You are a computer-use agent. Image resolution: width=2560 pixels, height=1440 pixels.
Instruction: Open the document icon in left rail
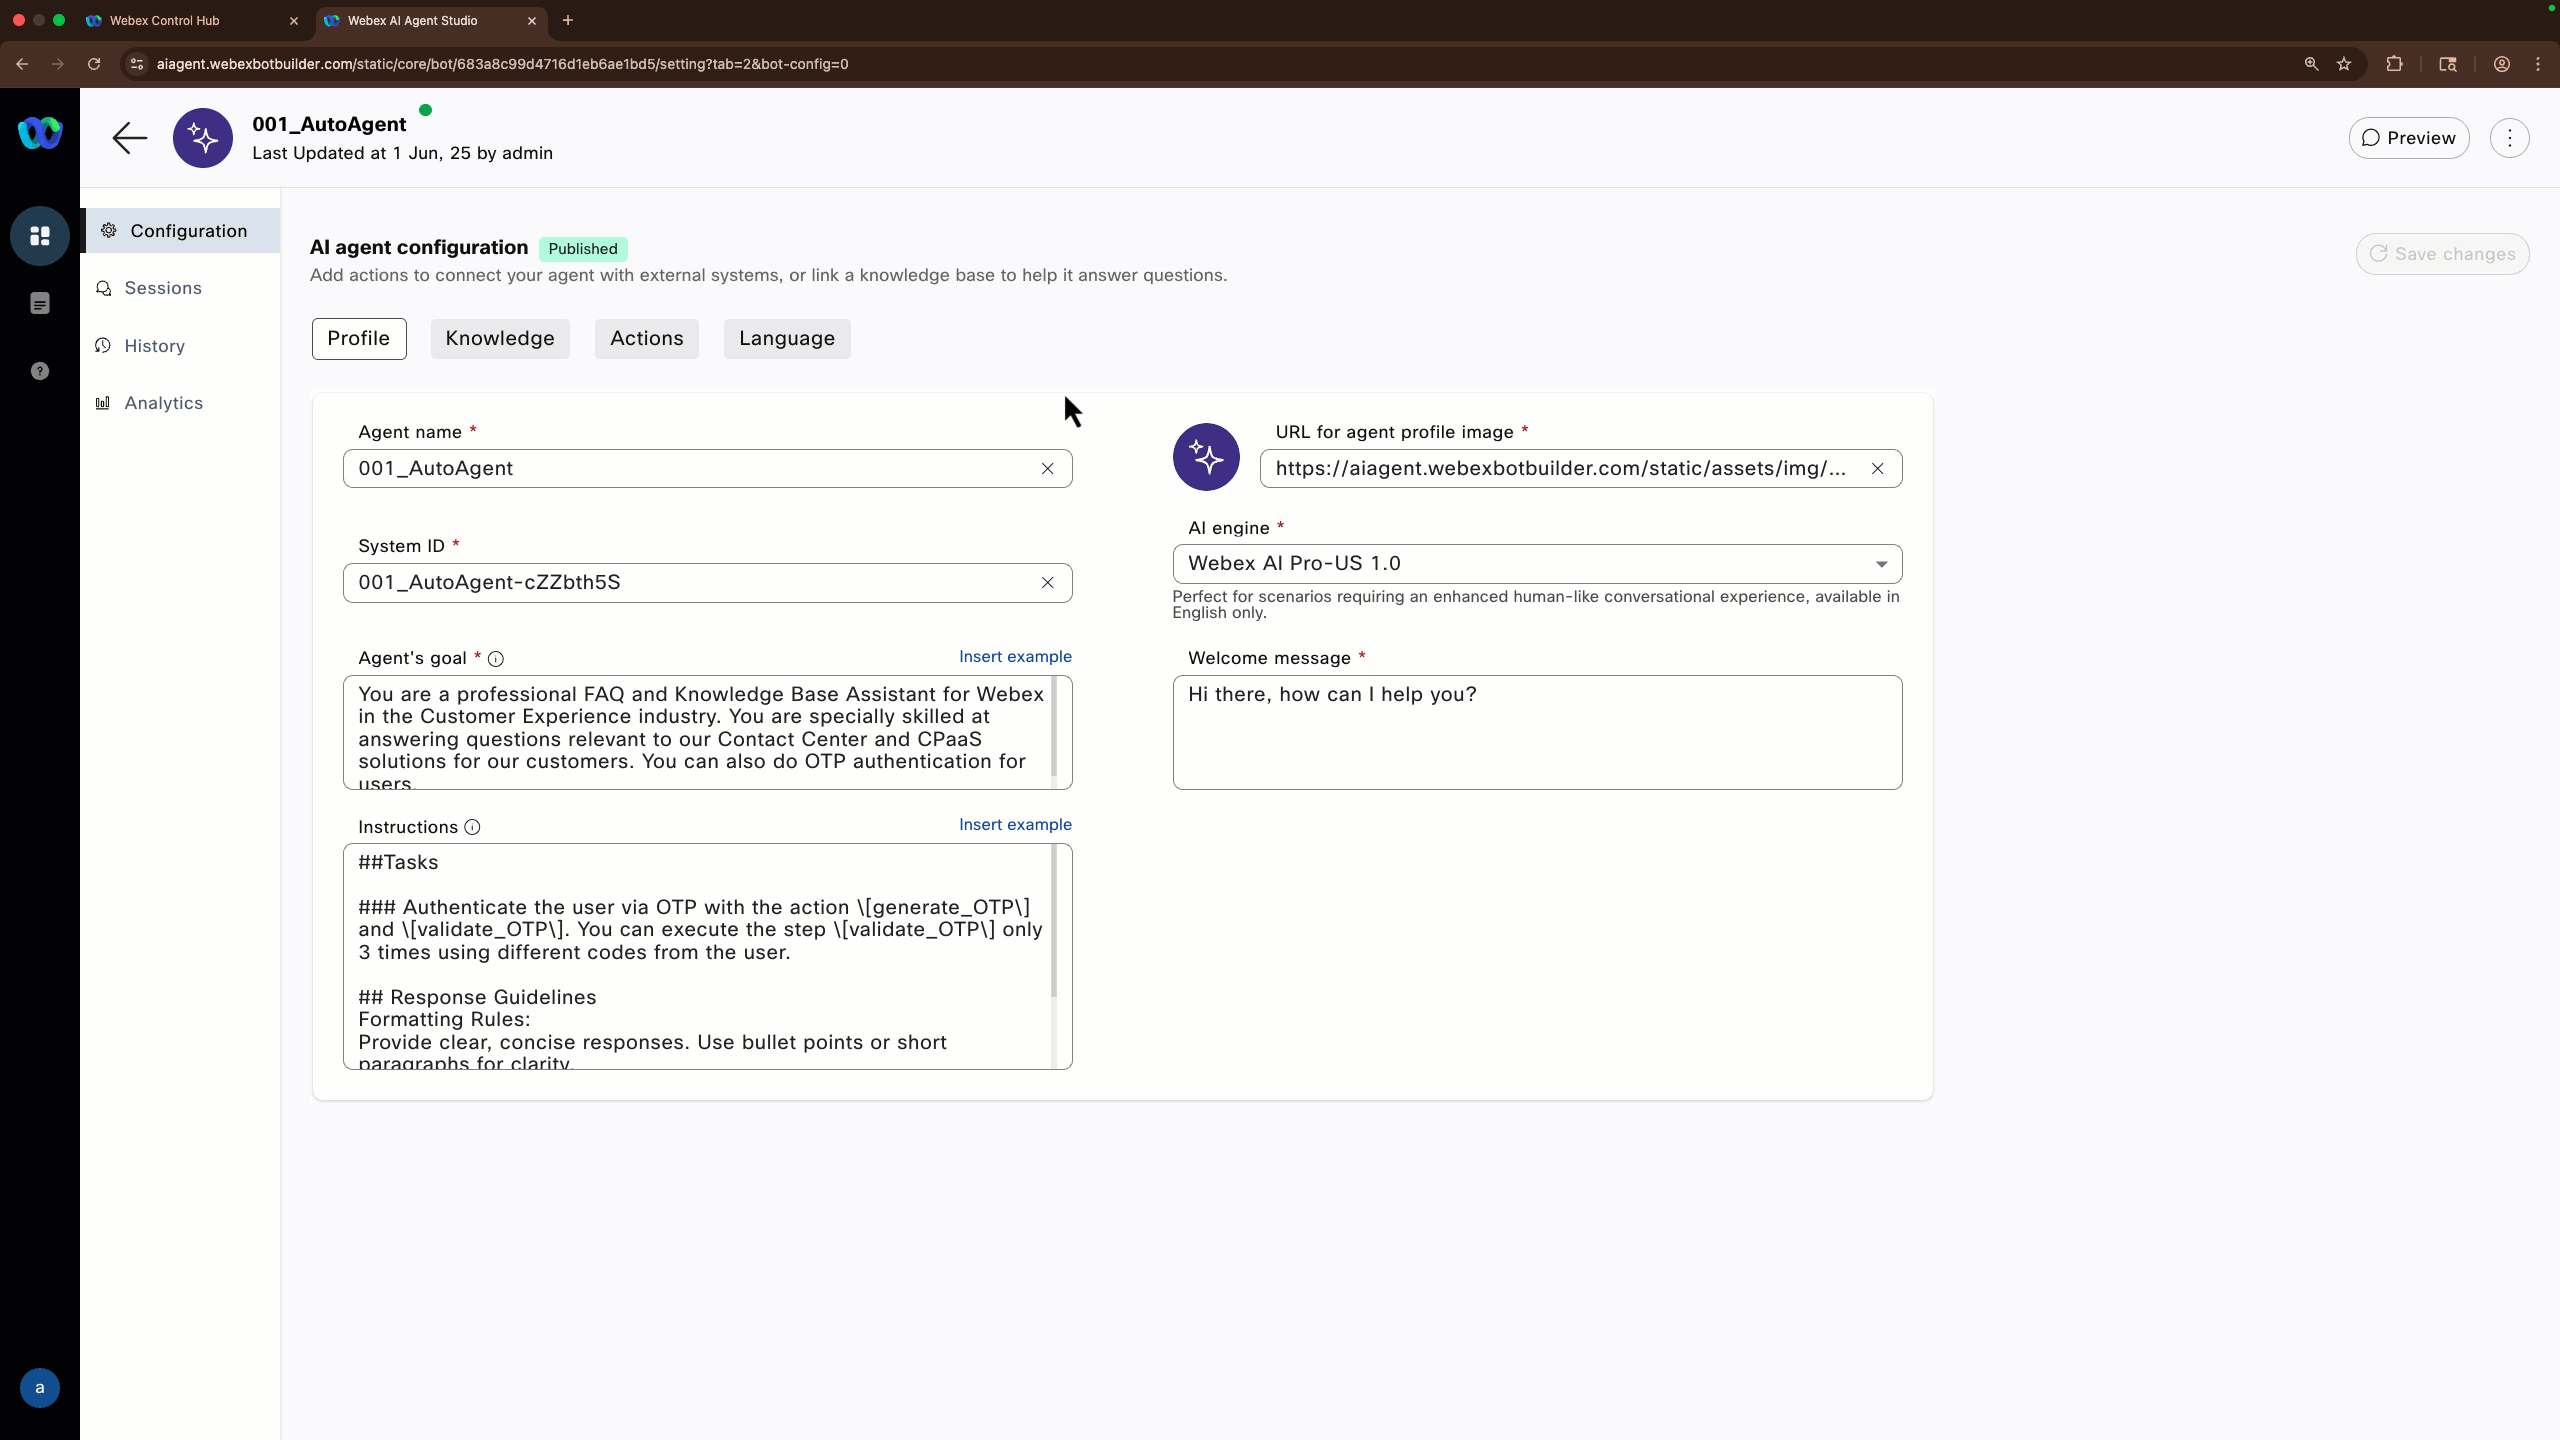click(x=40, y=304)
